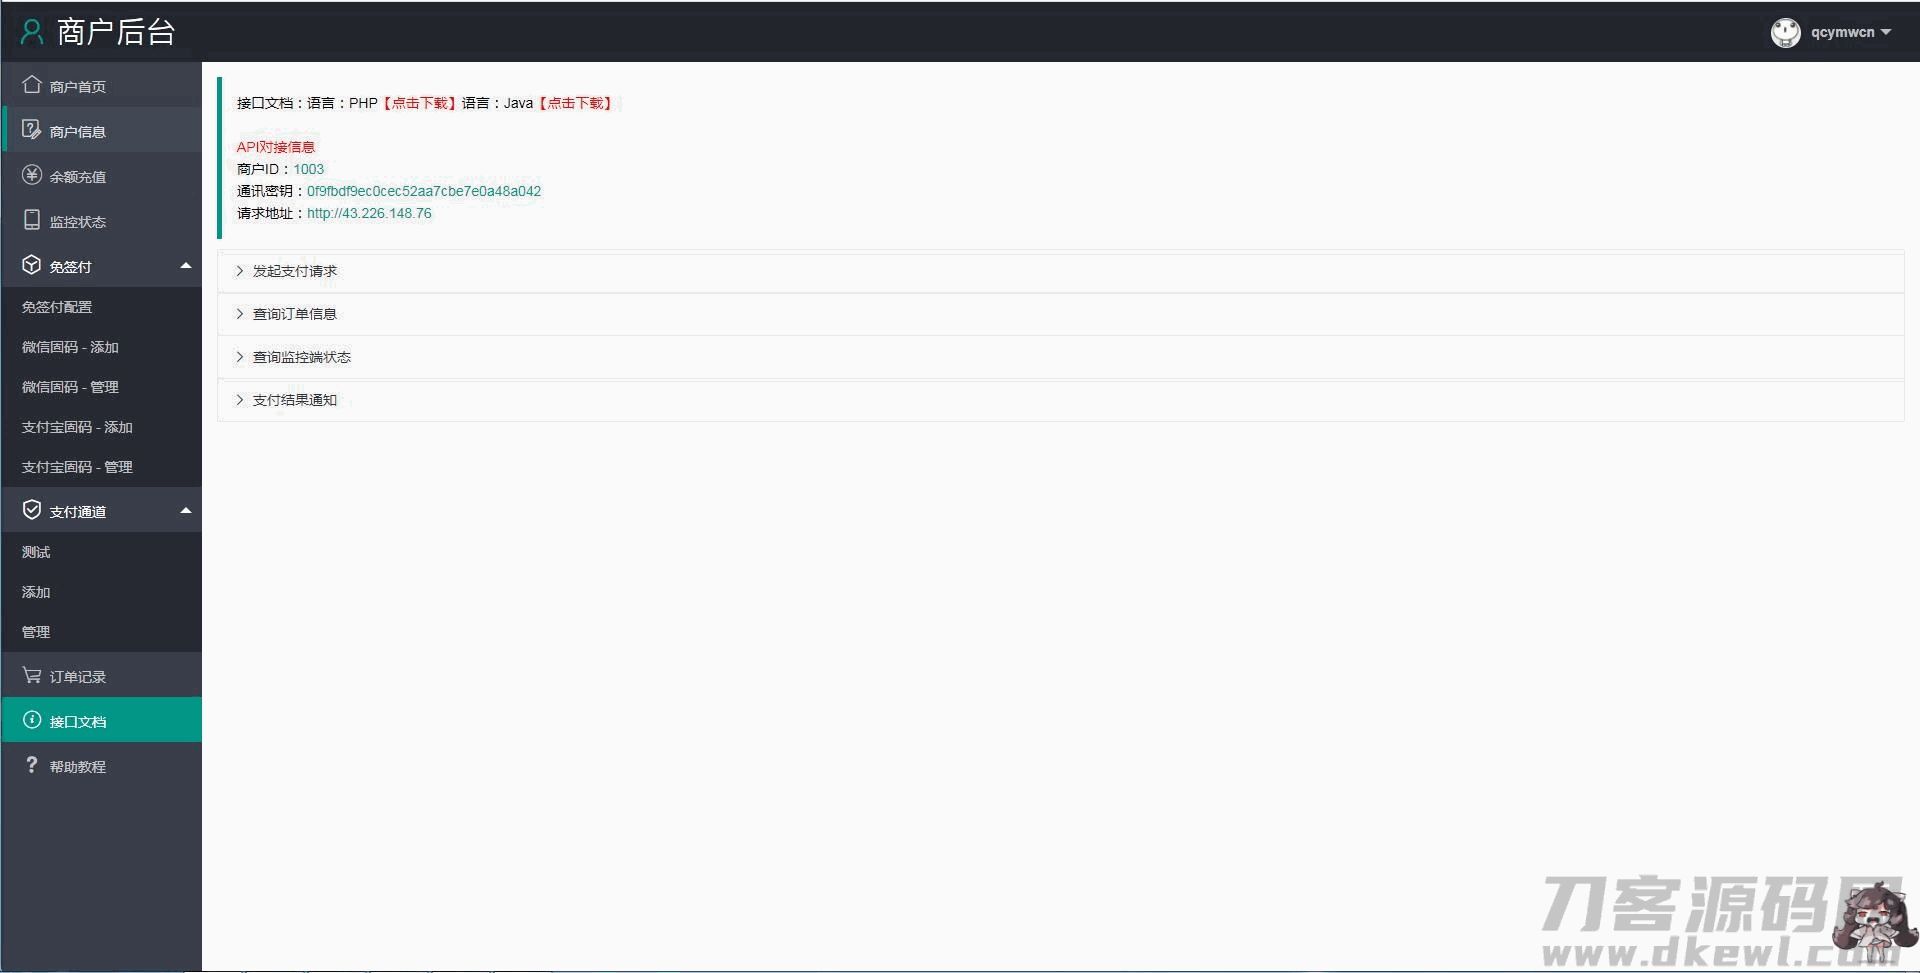Click the device icon beside 监控状态
1920x973 pixels.
click(x=32, y=220)
